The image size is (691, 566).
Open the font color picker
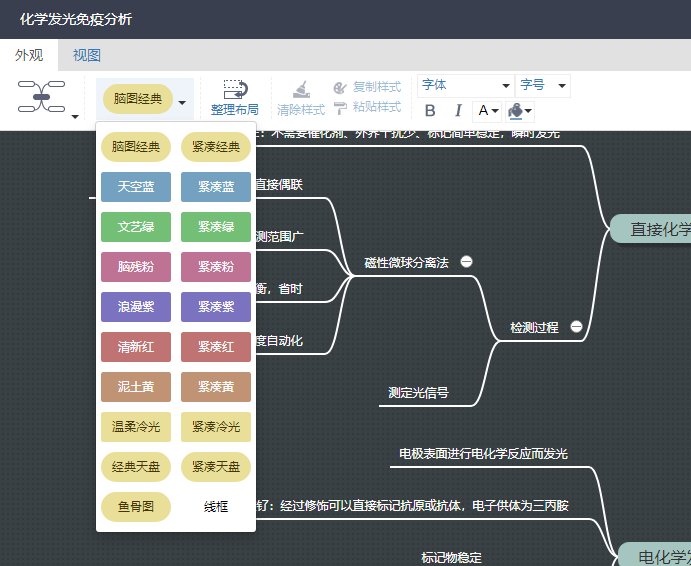tap(487, 111)
